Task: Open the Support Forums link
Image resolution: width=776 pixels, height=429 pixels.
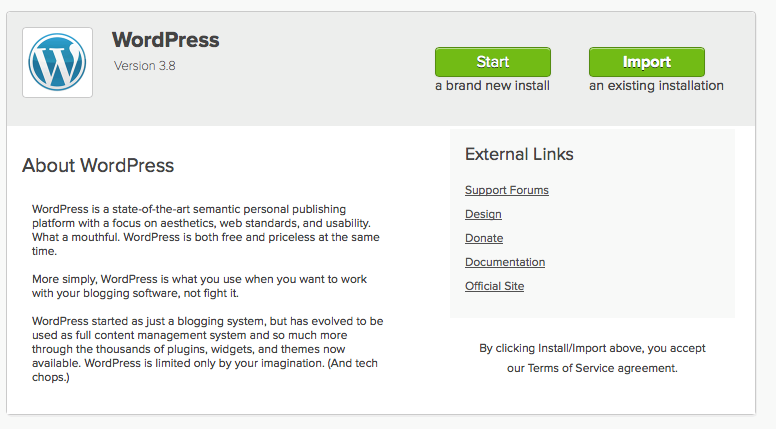Action: point(507,190)
